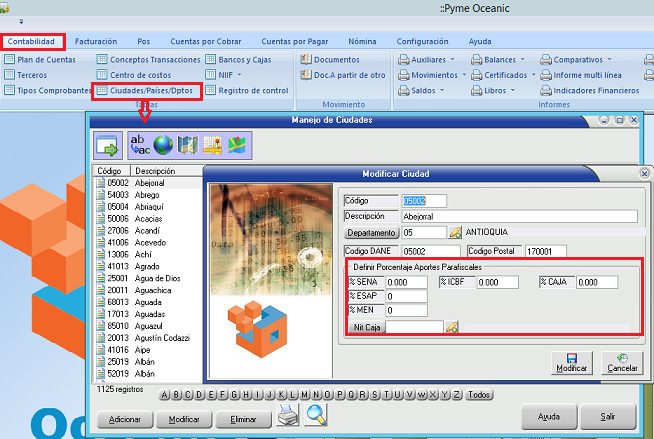
Task: Click the green arrow window icon
Action: [x=107, y=145]
